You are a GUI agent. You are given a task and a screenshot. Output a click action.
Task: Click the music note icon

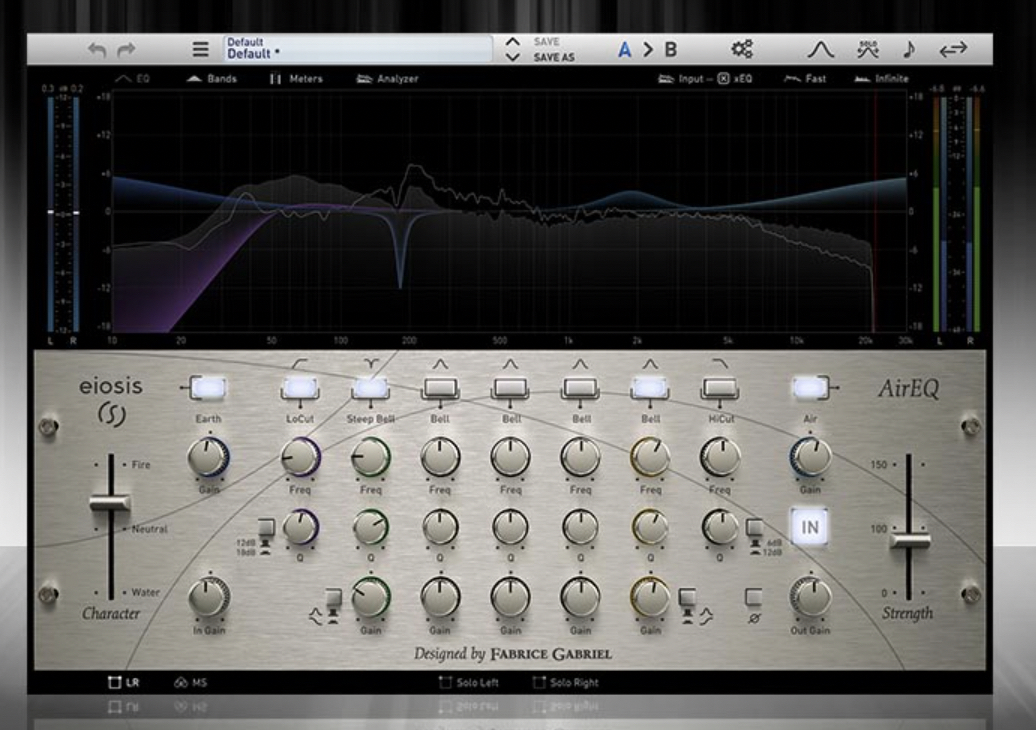click(909, 49)
